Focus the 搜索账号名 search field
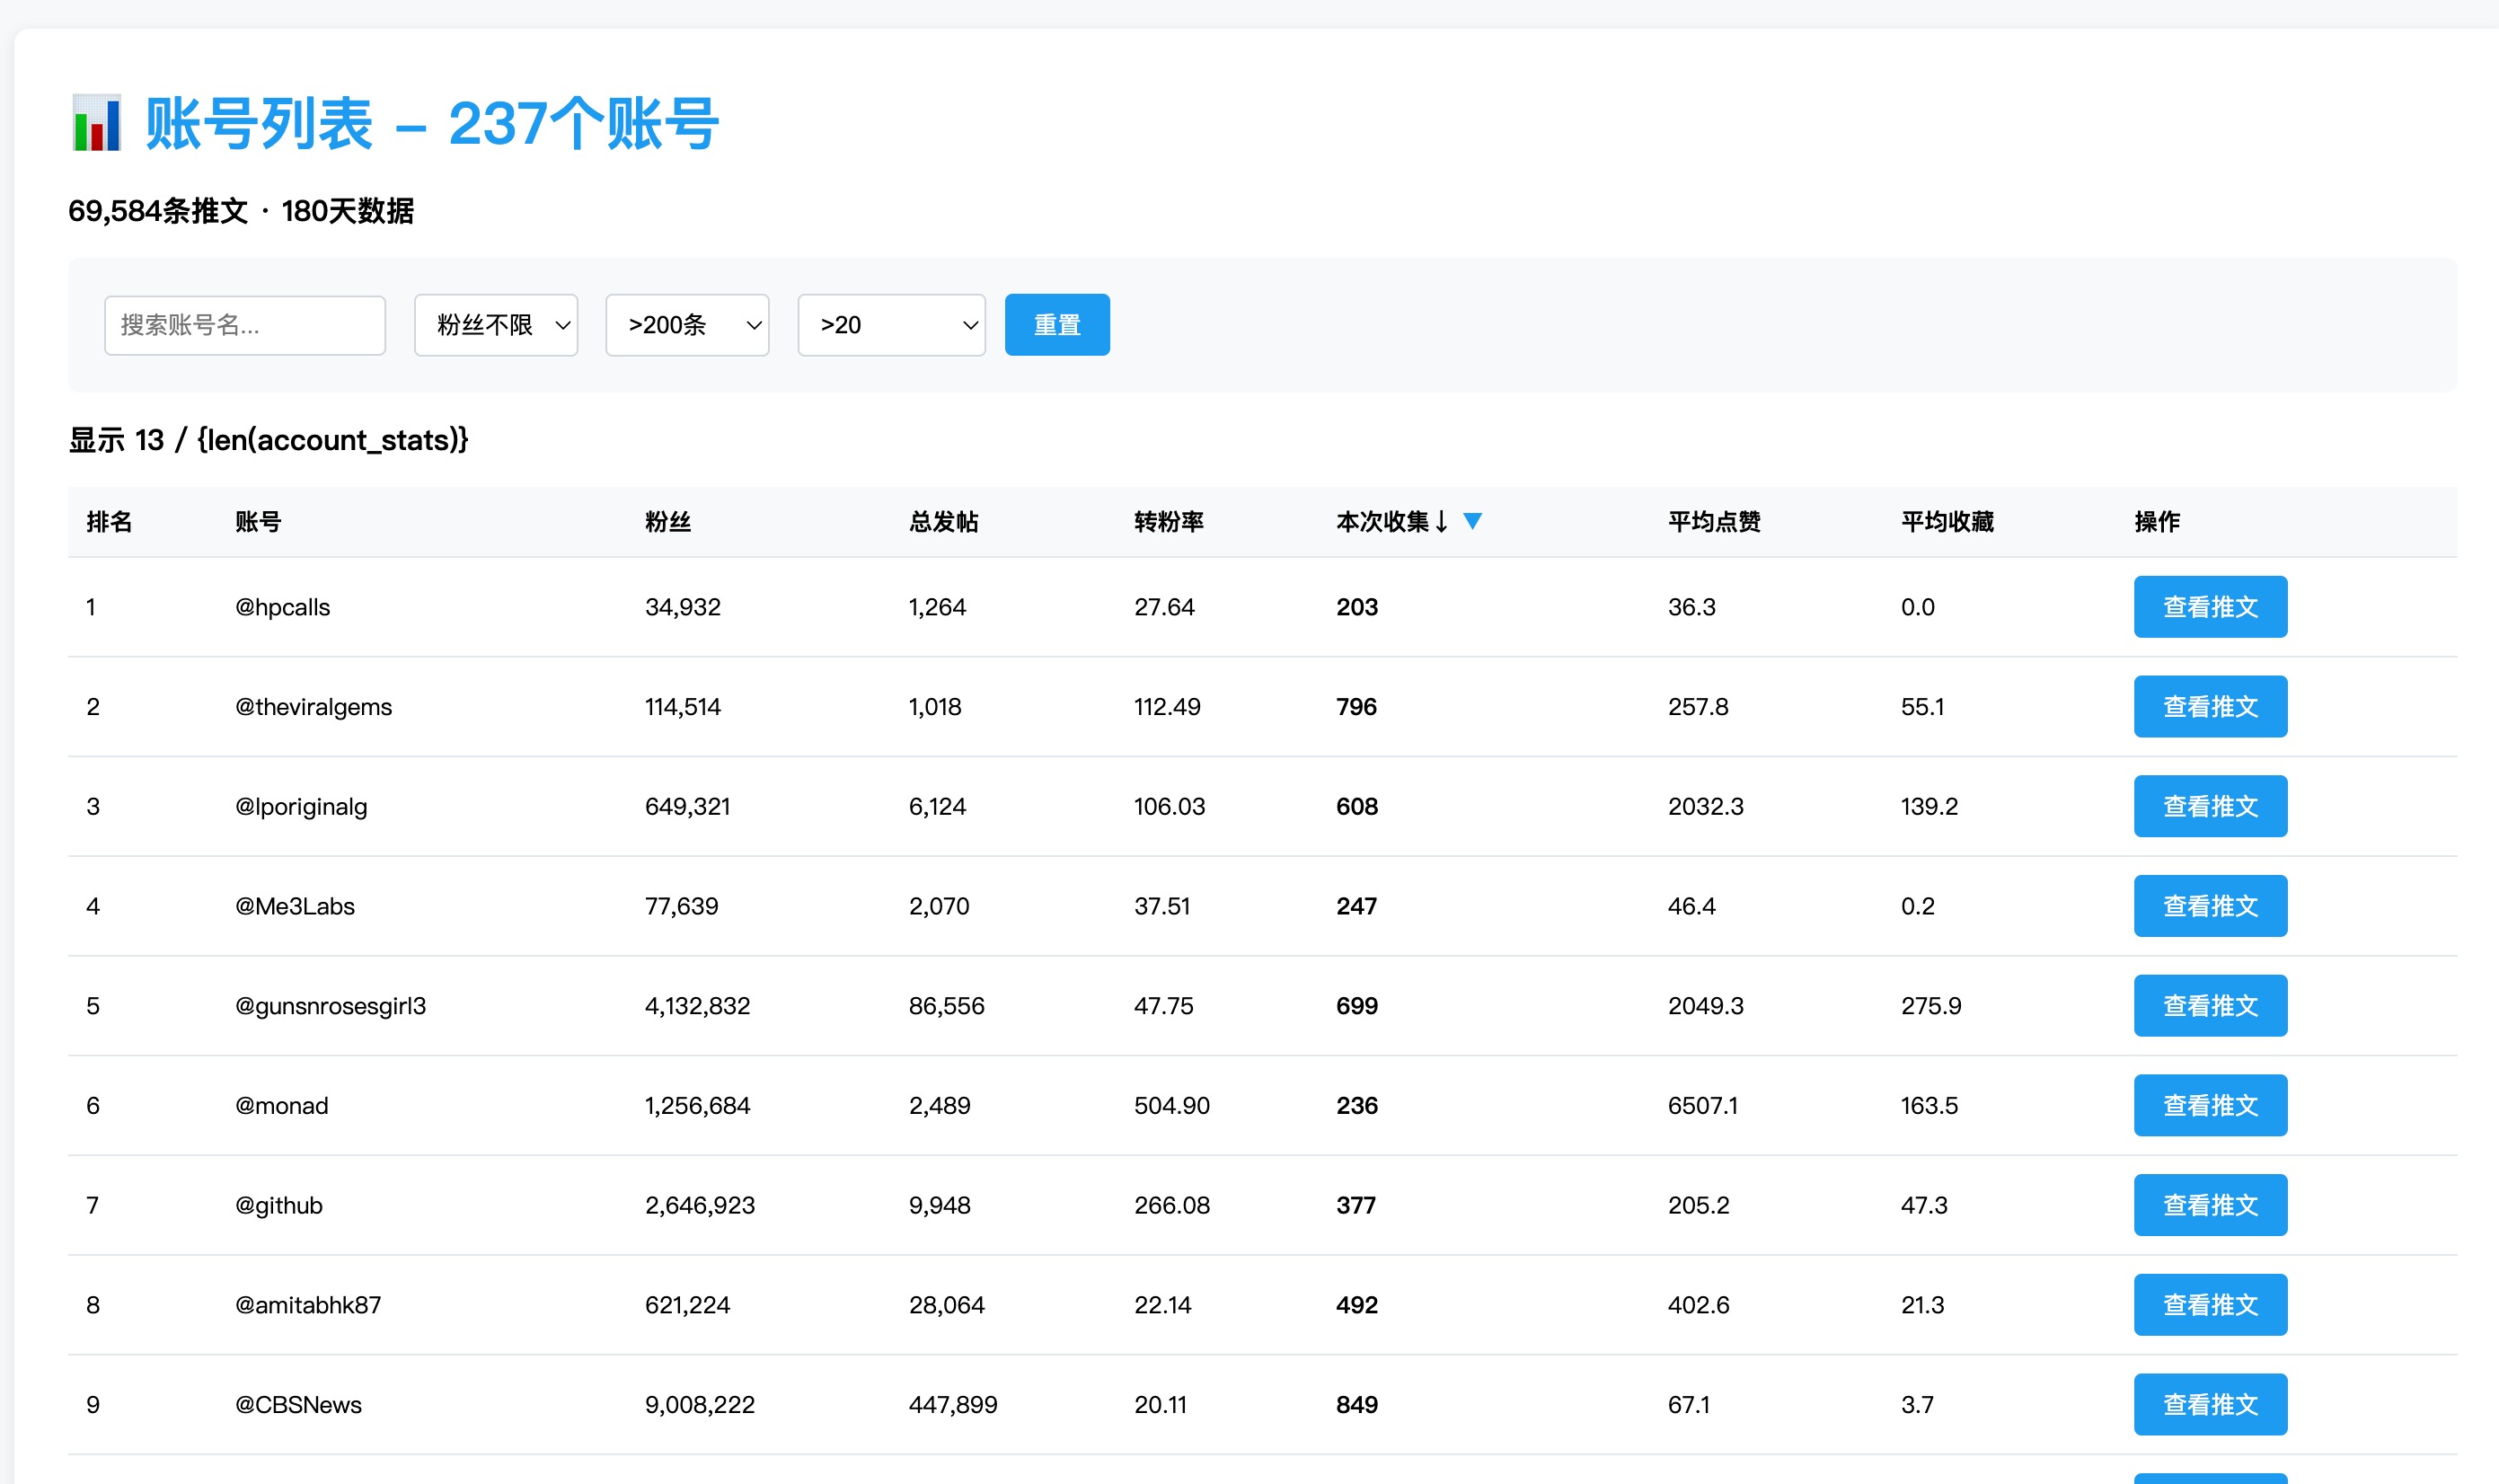 [245, 325]
